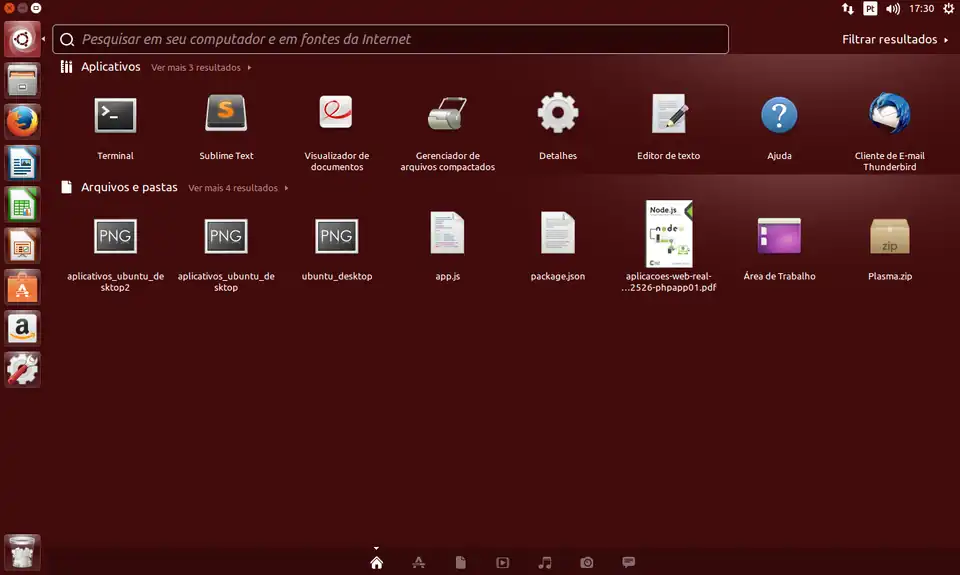The width and height of the screenshot is (960, 575).
Task: Expand Ver mais 3 resultados for Aplicativos
Action: pyautogui.click(x=201, y=67)
